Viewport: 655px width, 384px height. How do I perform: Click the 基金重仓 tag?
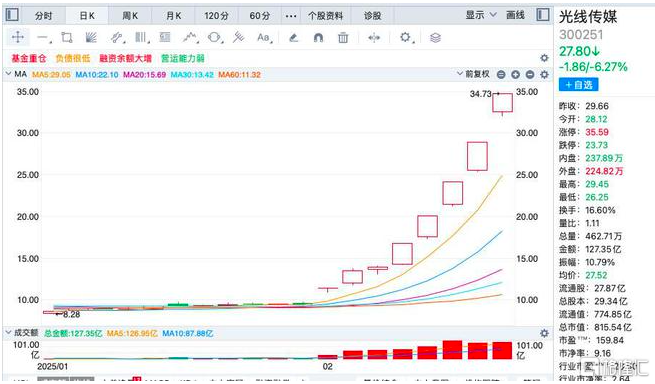click(28, 58)
